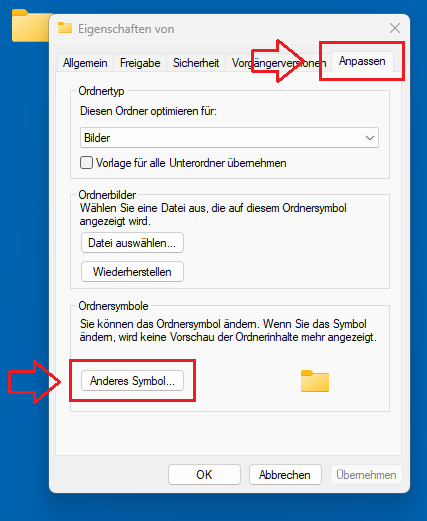Click the folder icon preview in Ordnersymbole
This screenshot has width=427, height=521.
315,381
